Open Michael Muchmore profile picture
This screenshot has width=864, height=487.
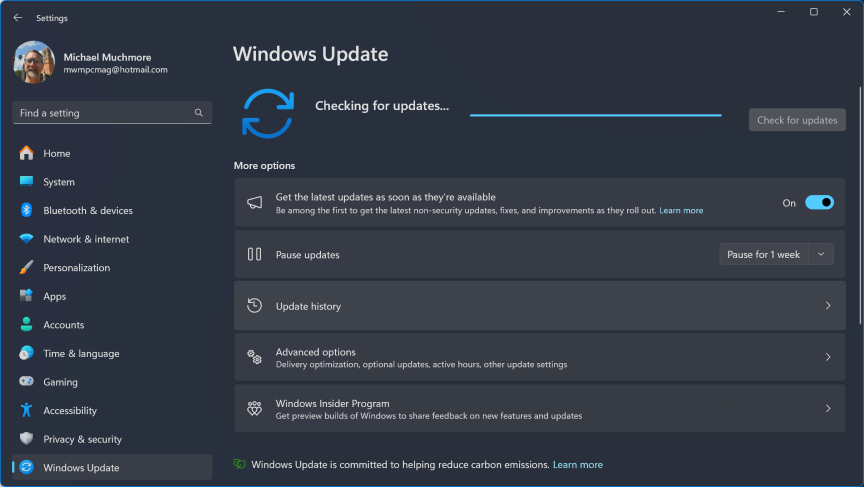pos(34,62)
